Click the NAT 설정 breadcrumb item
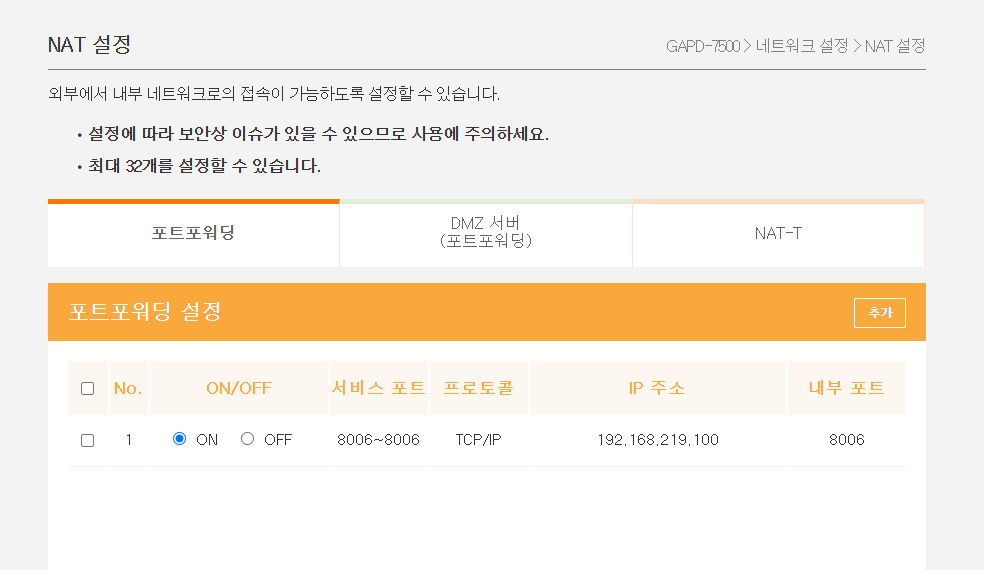Image resolution: width=984 pixels, height=570 pixels. (895, 46)
